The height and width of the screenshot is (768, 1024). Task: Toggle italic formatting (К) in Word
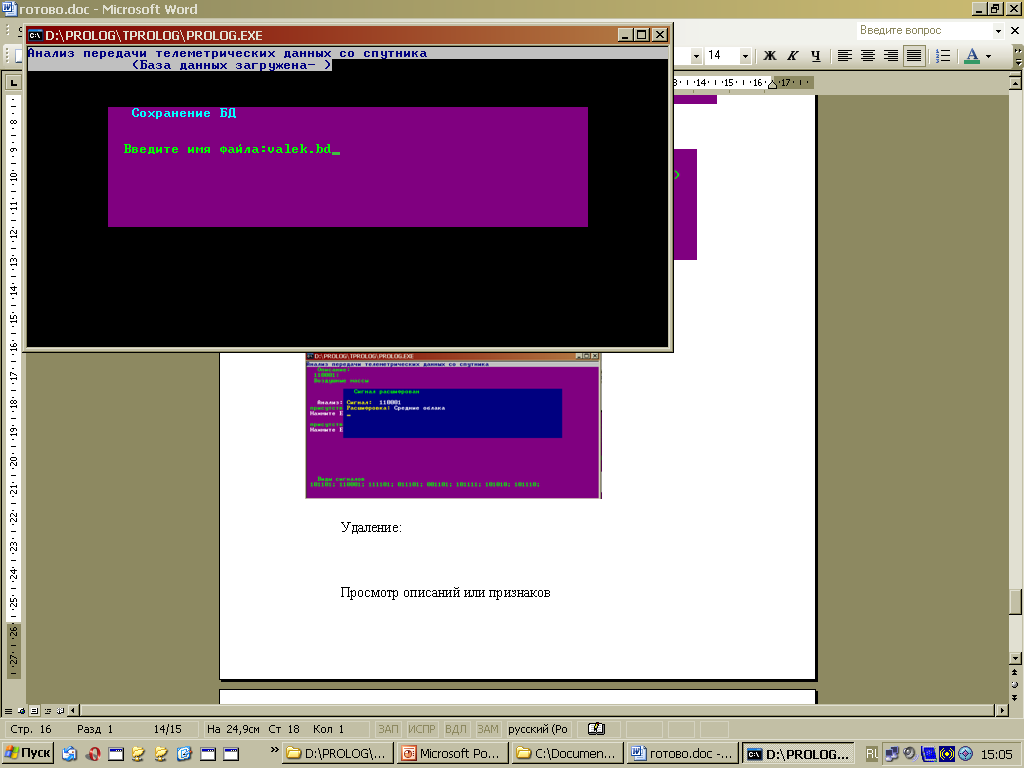(x=793, y=56)
